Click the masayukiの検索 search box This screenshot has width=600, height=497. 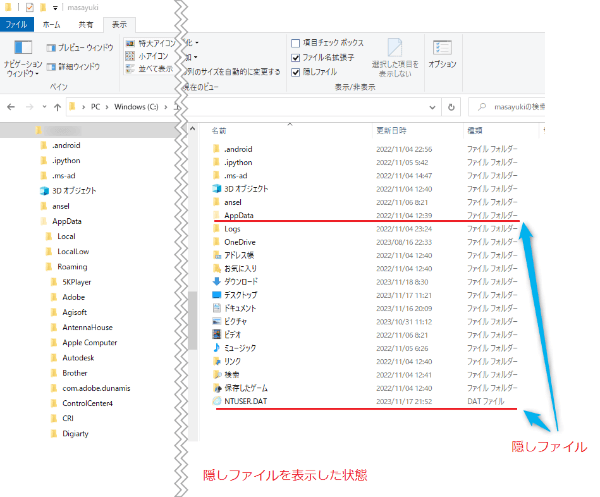(x=507, y=107)
